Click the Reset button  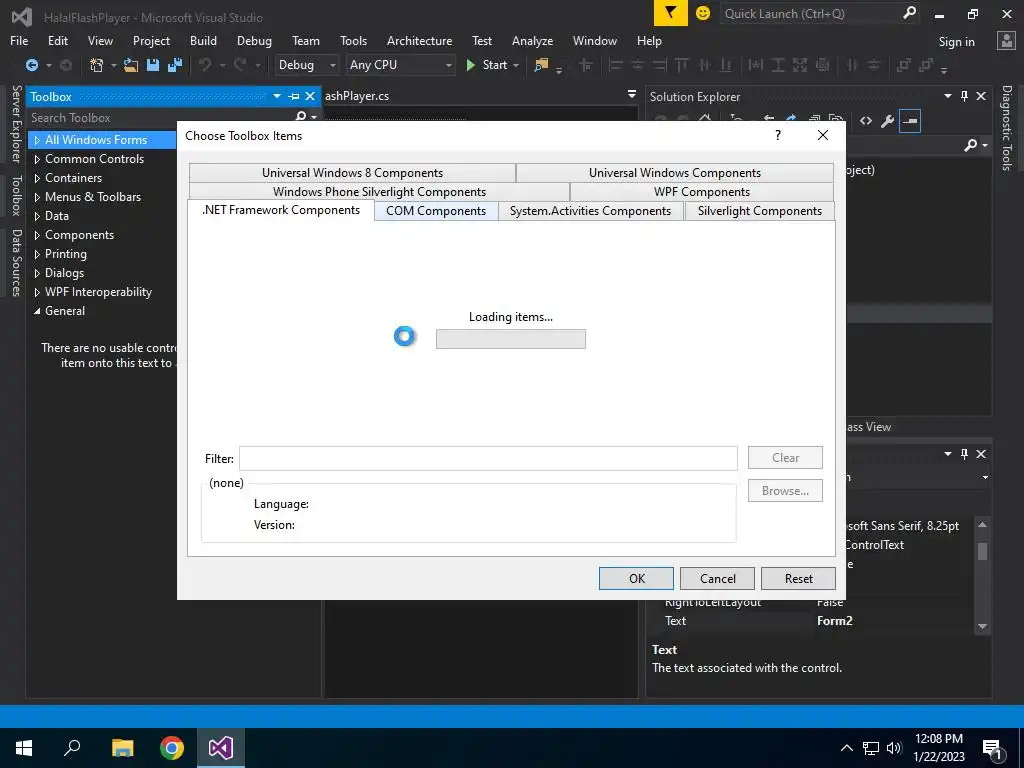pyautogui.click(x=799, y=579)
